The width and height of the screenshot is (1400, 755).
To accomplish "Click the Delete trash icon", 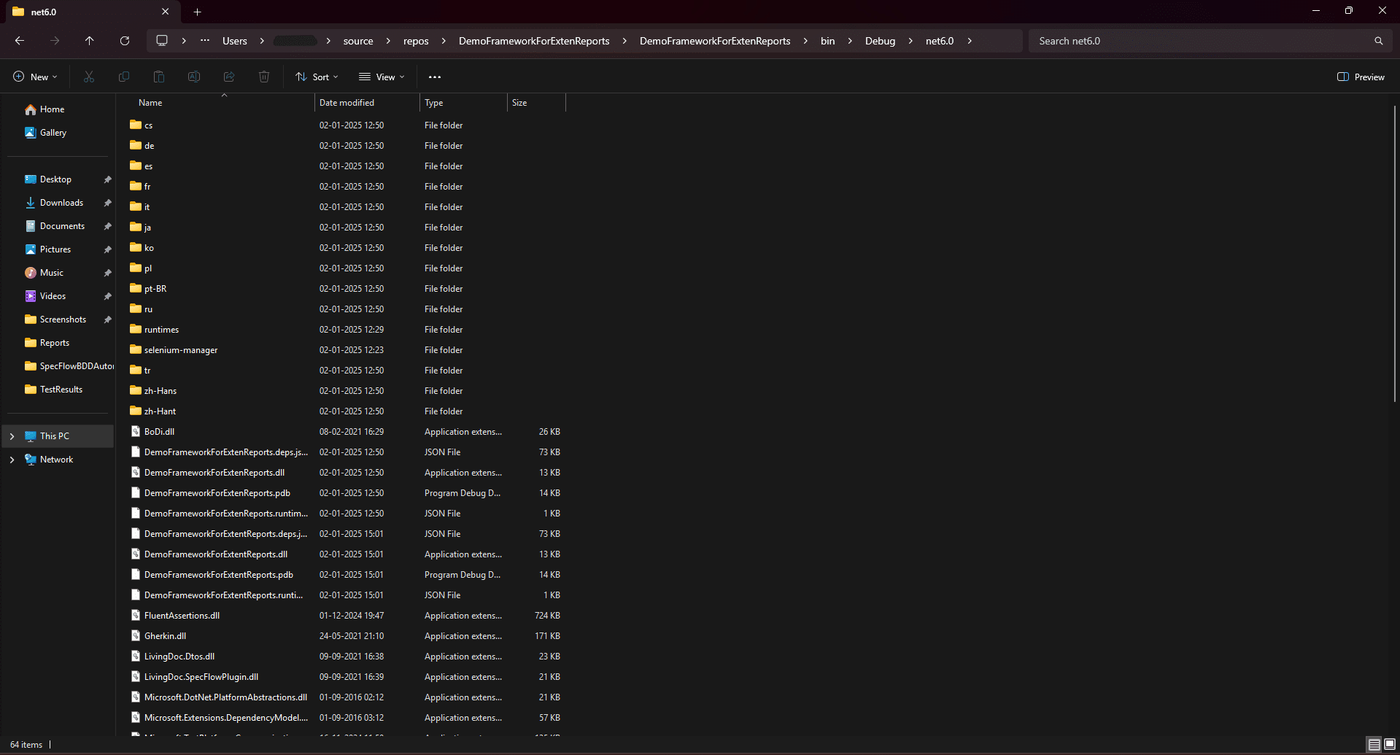I will [x=264, y=77].
